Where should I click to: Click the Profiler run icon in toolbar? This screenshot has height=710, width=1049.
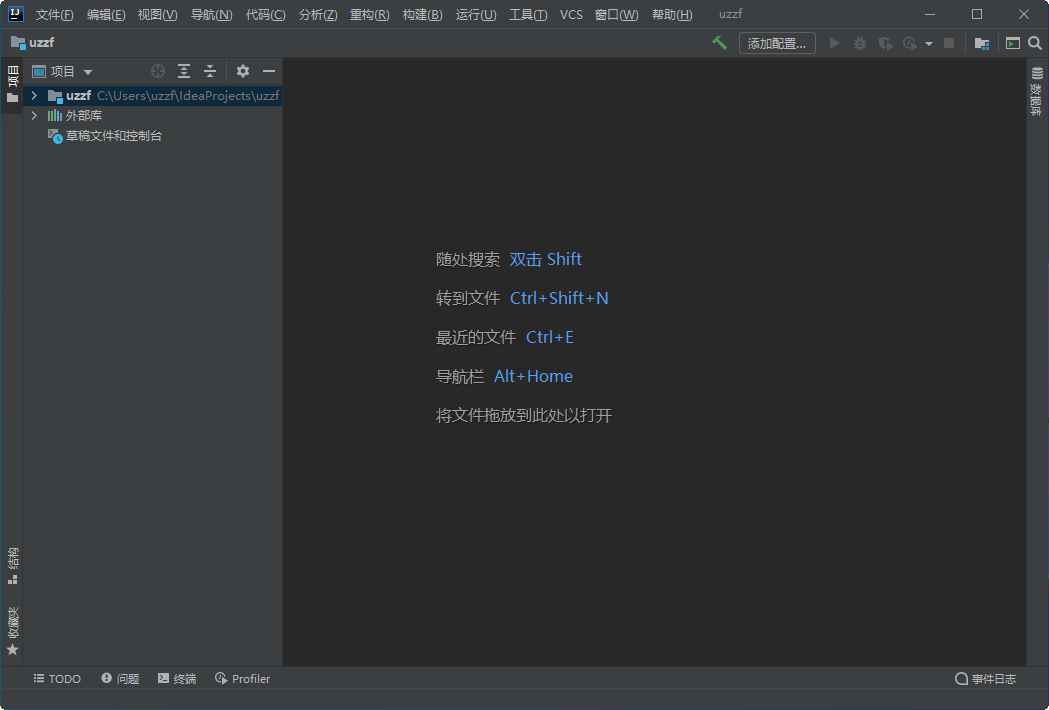pyautogui.click(x=910, y=43)
